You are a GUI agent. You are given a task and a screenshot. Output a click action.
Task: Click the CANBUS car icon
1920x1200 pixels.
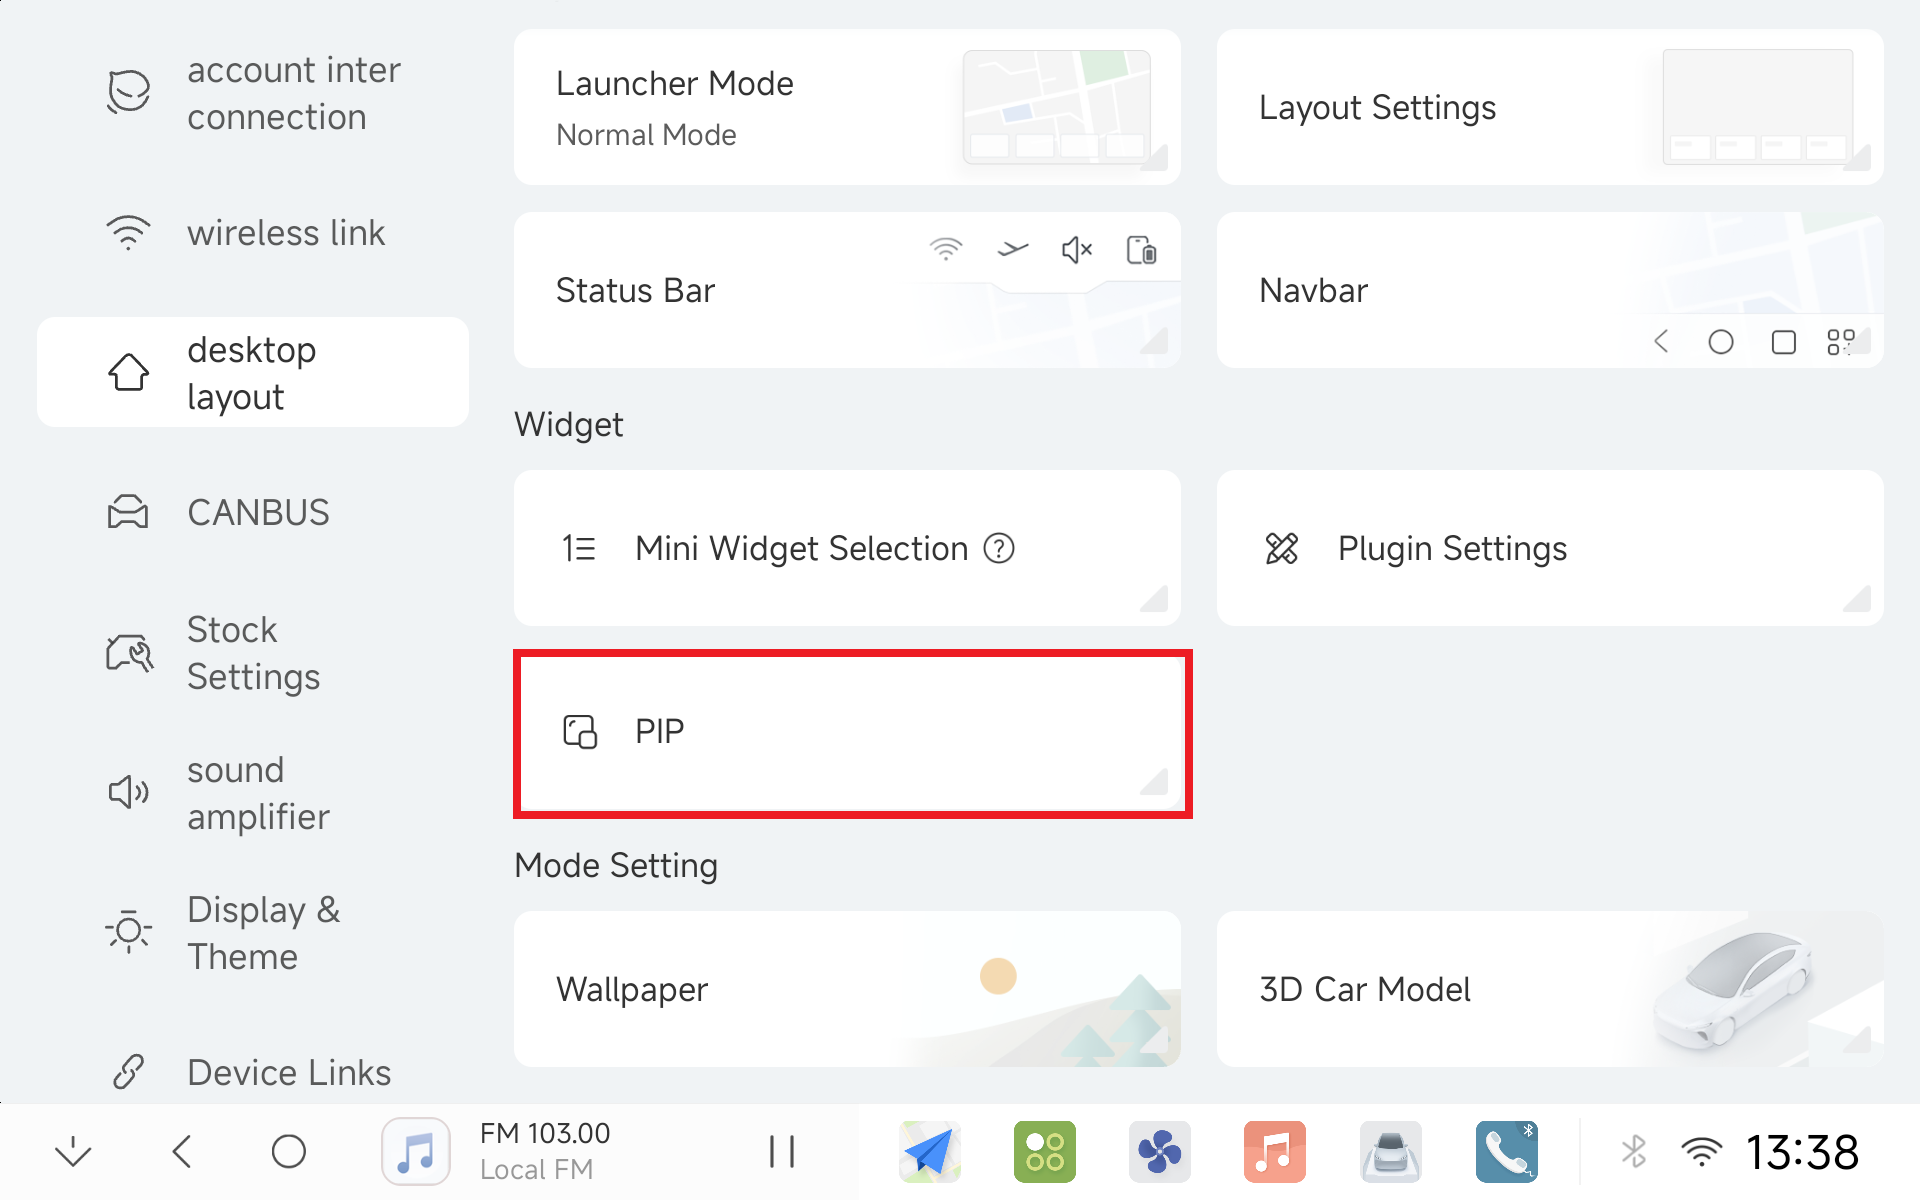[128, 512]
